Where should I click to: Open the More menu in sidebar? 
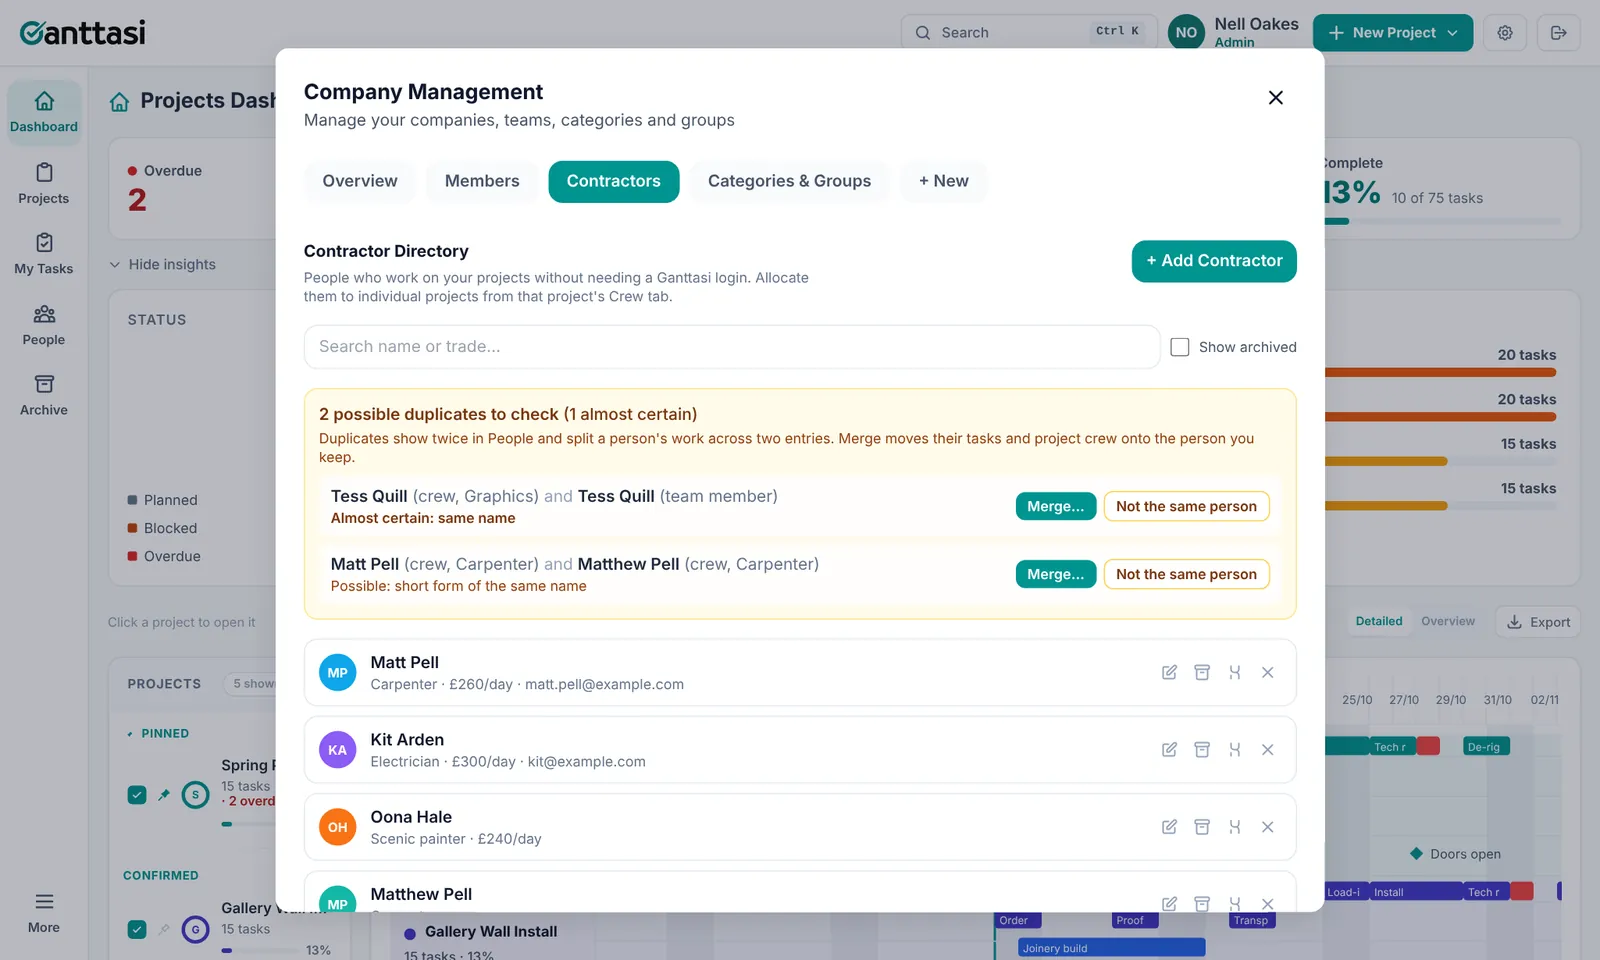tap(44, 913)
